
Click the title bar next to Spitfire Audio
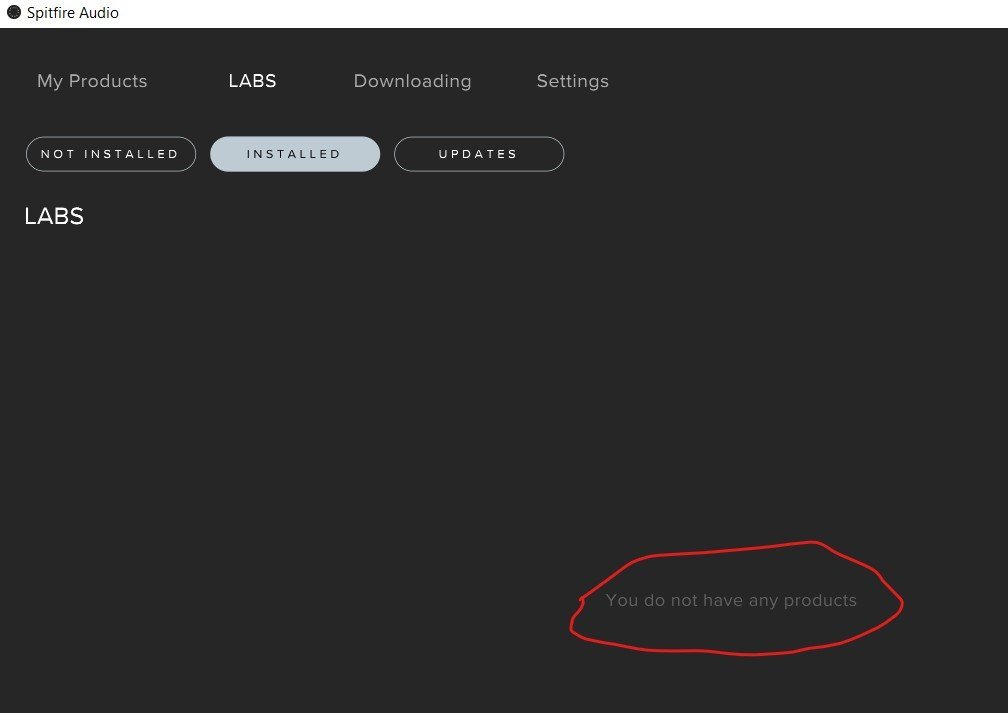[x=500, y=13]
